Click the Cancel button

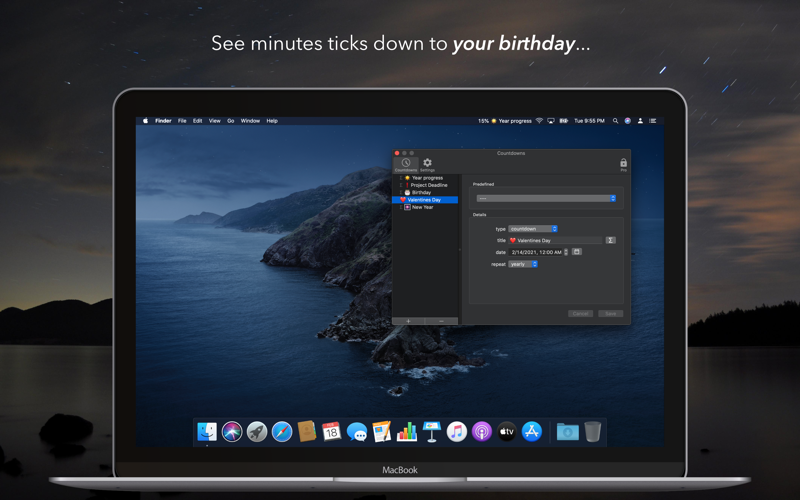click(580, 313)
